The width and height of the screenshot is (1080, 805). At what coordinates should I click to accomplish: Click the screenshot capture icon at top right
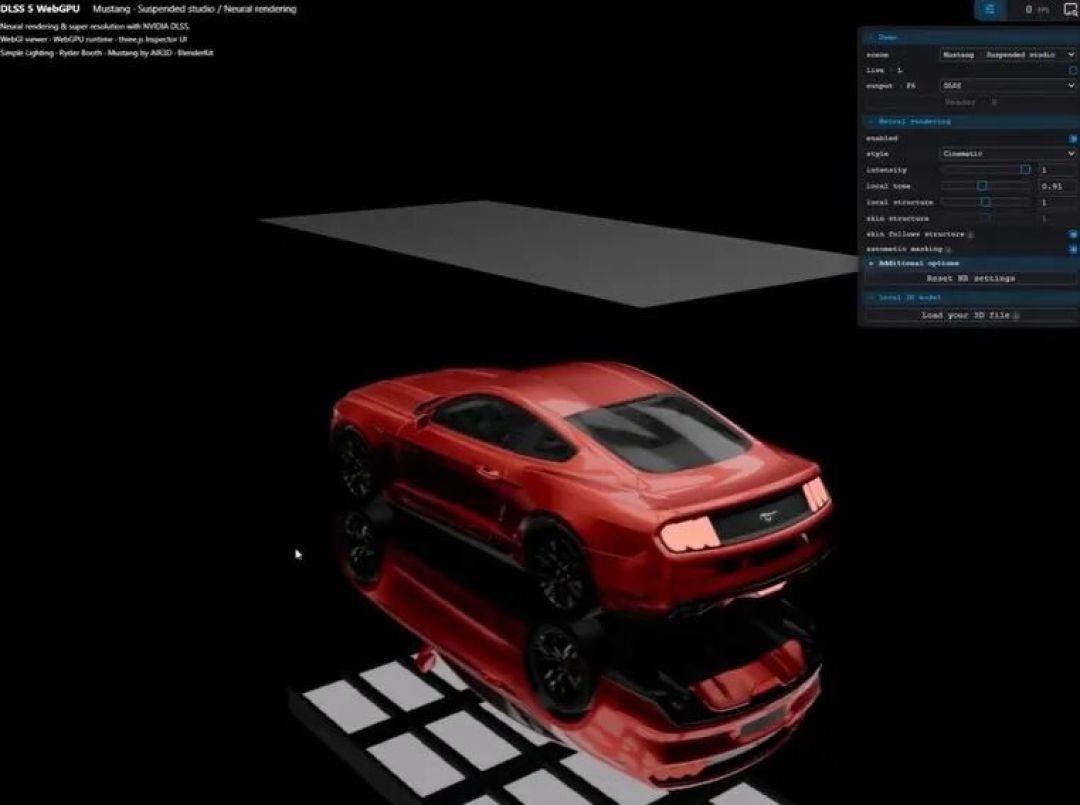pyautogui.click(x=1072, y=10)
